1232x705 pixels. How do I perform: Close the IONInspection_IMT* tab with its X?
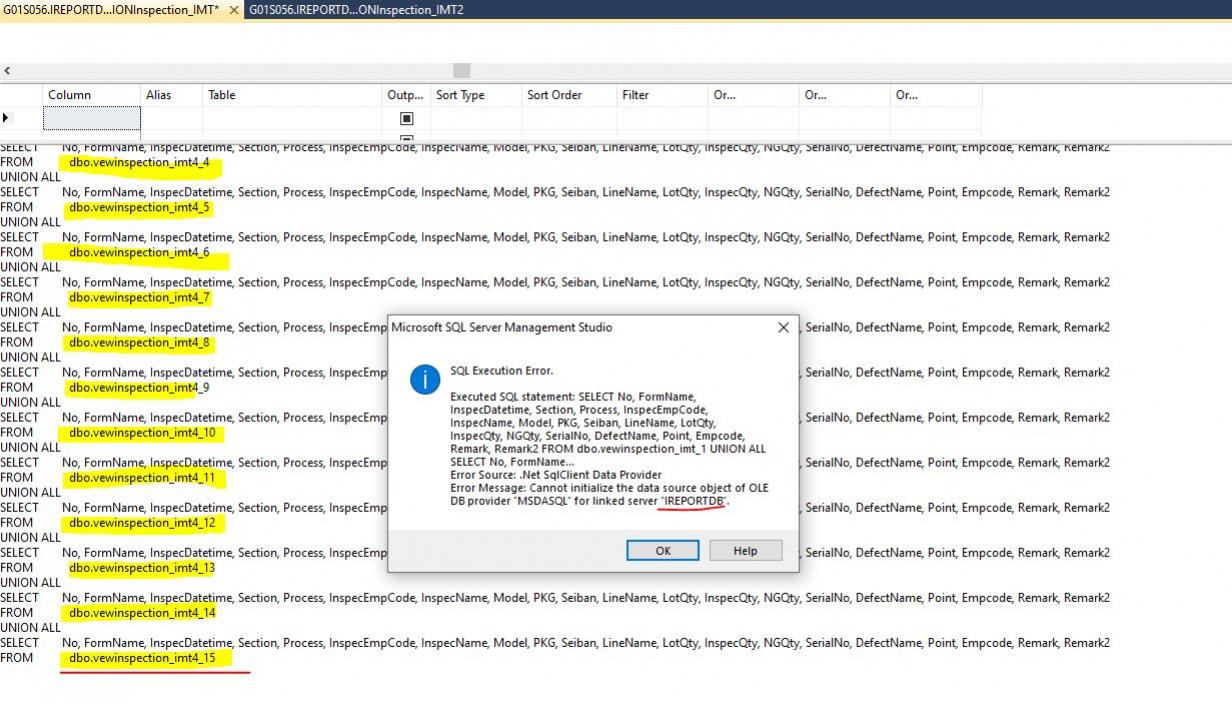pyautogui.click(x=234, y=9)
